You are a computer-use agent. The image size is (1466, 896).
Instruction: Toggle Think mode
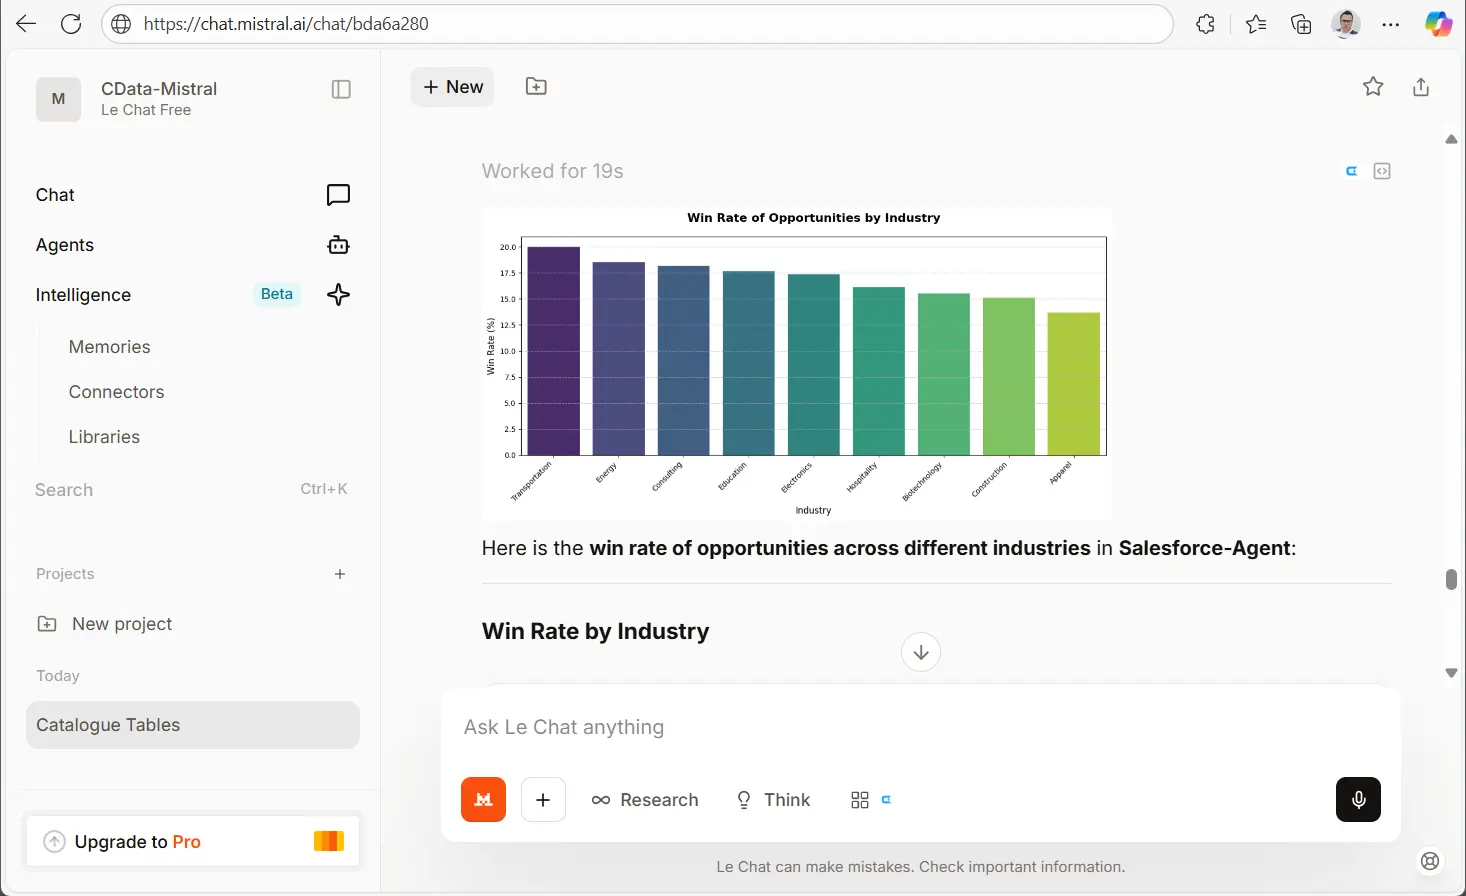pyautogui.click(x=773, y=800)
